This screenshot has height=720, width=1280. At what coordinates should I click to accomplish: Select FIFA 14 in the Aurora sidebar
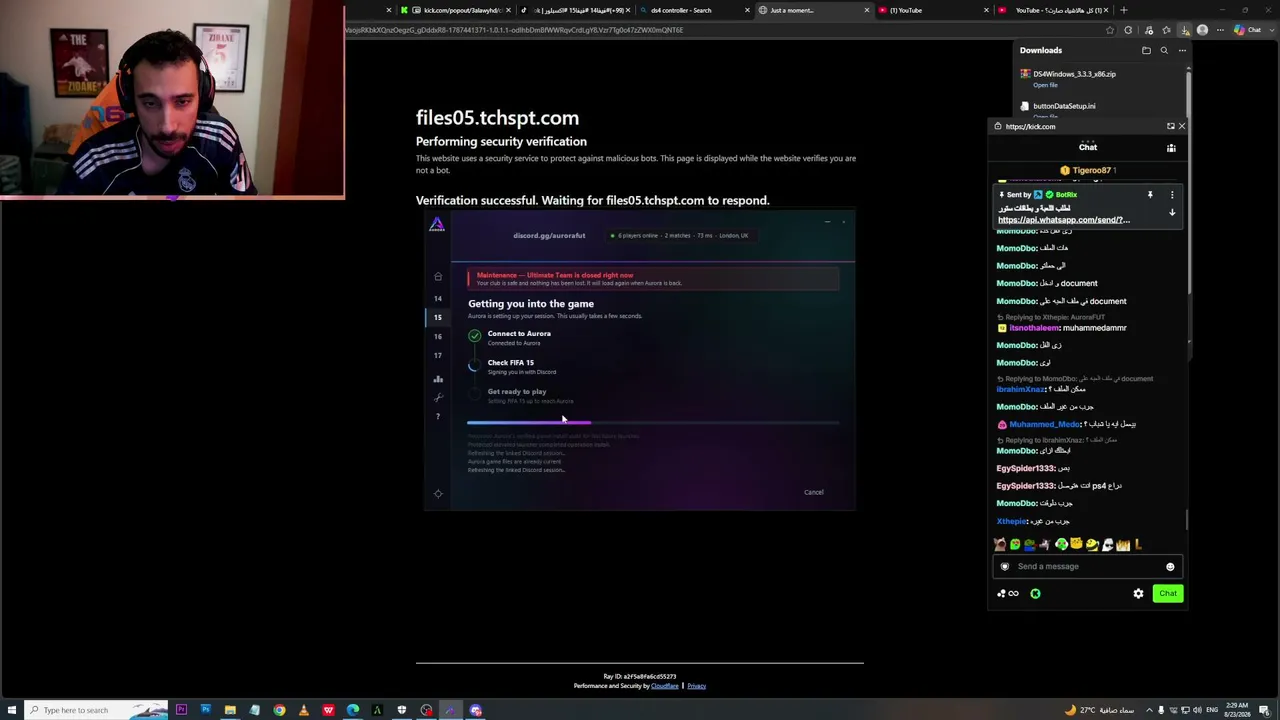[x=437, y=298]
